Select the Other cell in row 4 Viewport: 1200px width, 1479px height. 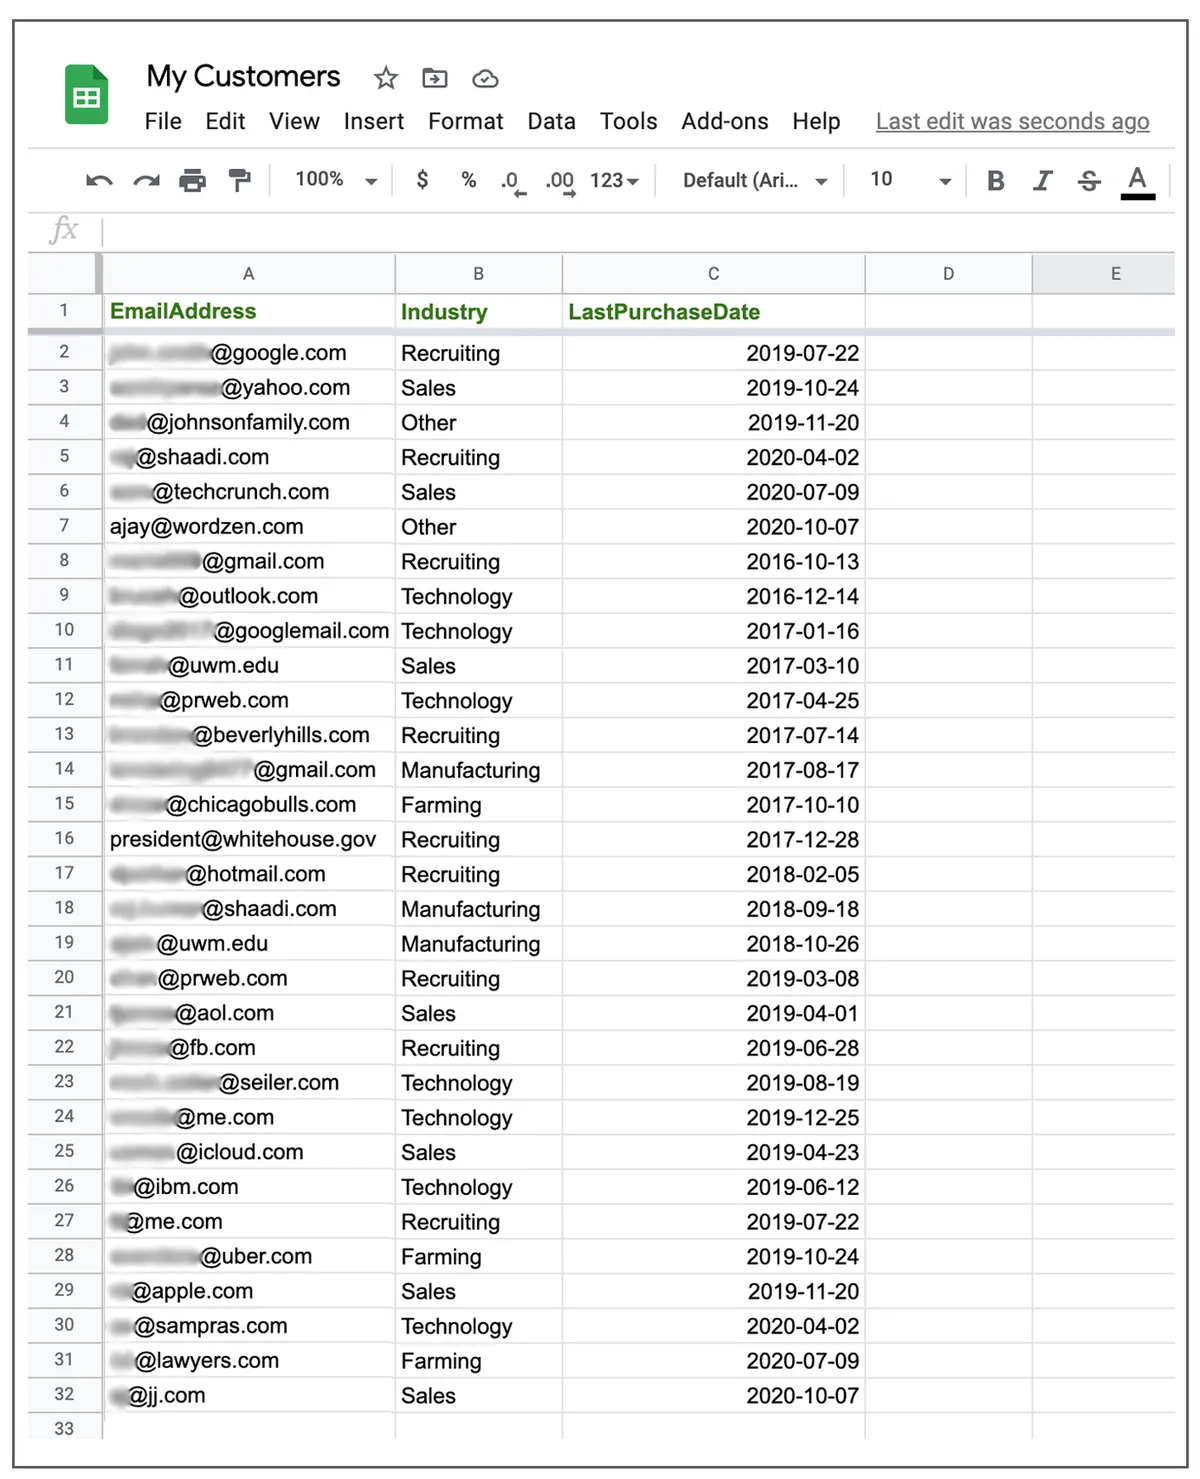[478, 423]
